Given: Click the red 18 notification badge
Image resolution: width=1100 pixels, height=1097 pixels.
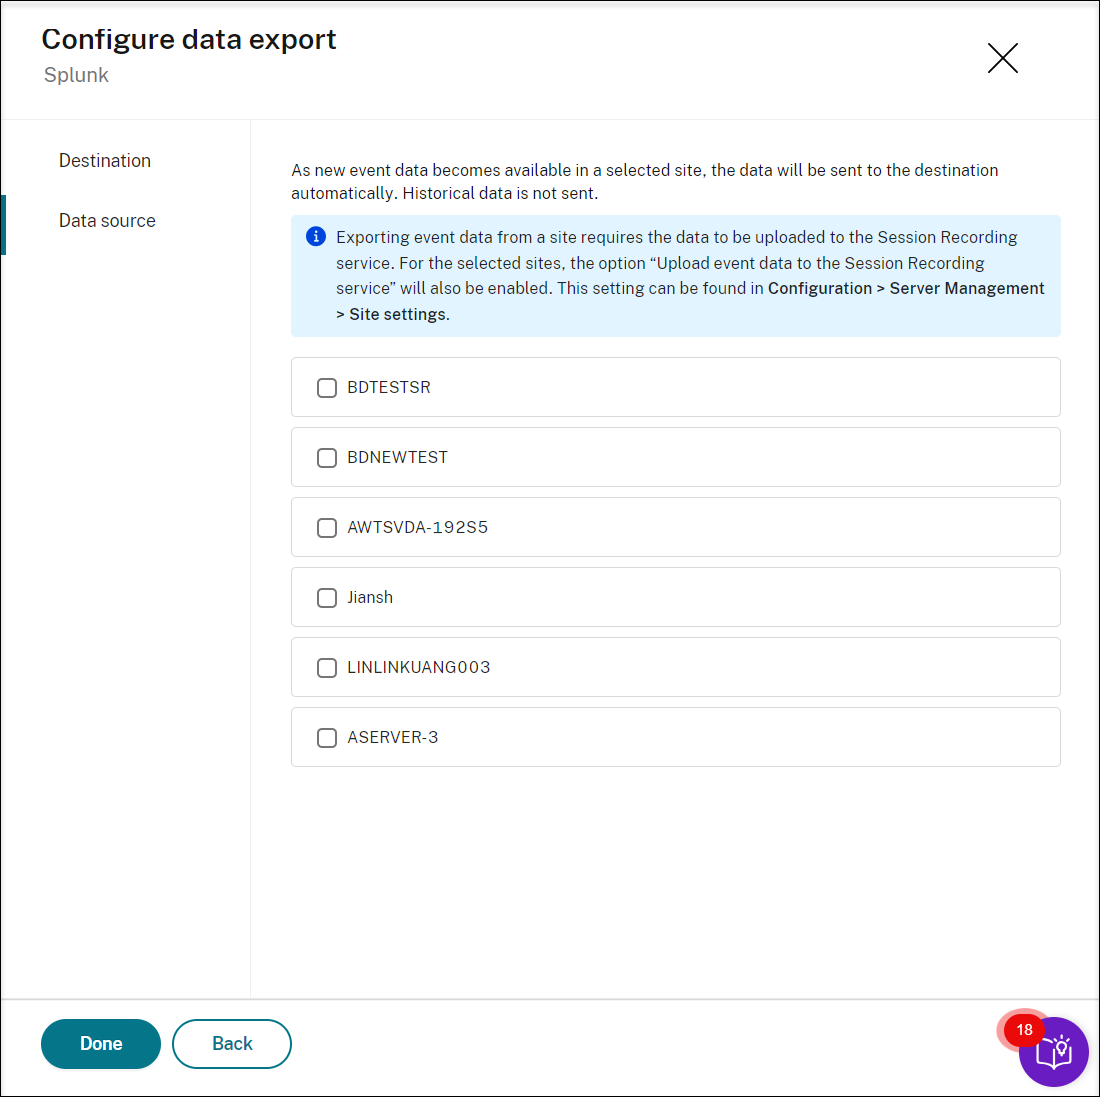Looking at the screenshot, I should [1024, 1030].
